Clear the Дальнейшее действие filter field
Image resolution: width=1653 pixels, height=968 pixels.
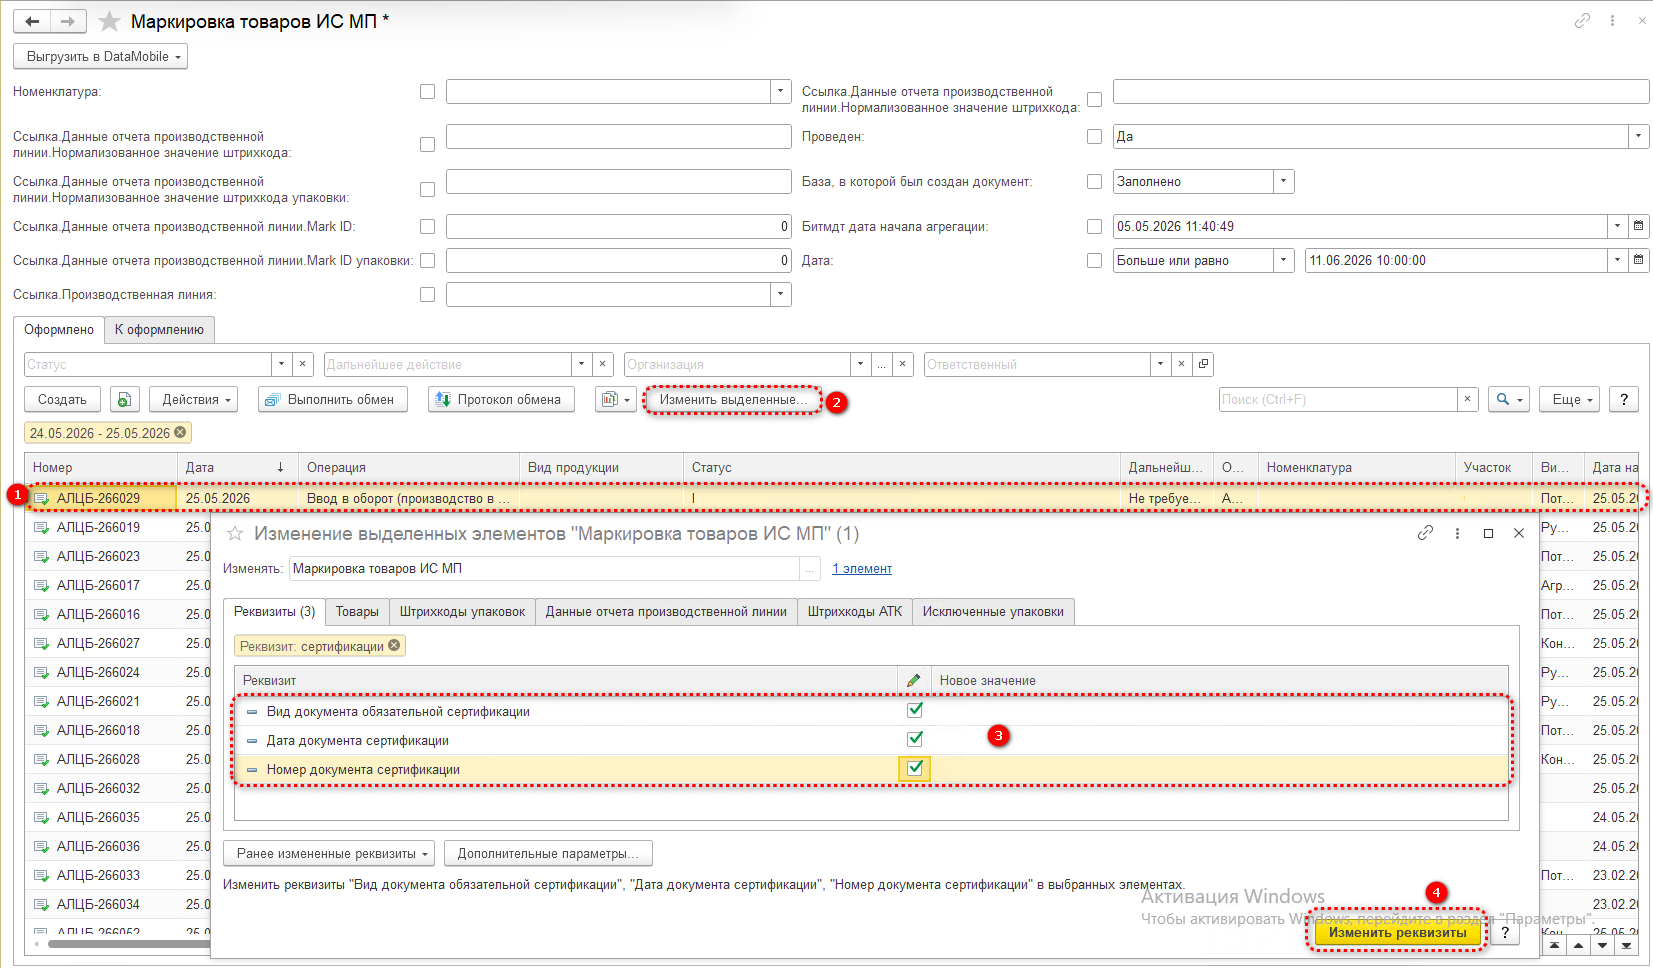click(x=603, y=364)
